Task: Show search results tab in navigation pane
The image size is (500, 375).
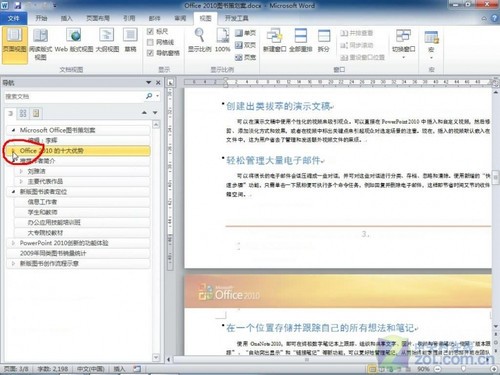Action: tap(36, 113)
